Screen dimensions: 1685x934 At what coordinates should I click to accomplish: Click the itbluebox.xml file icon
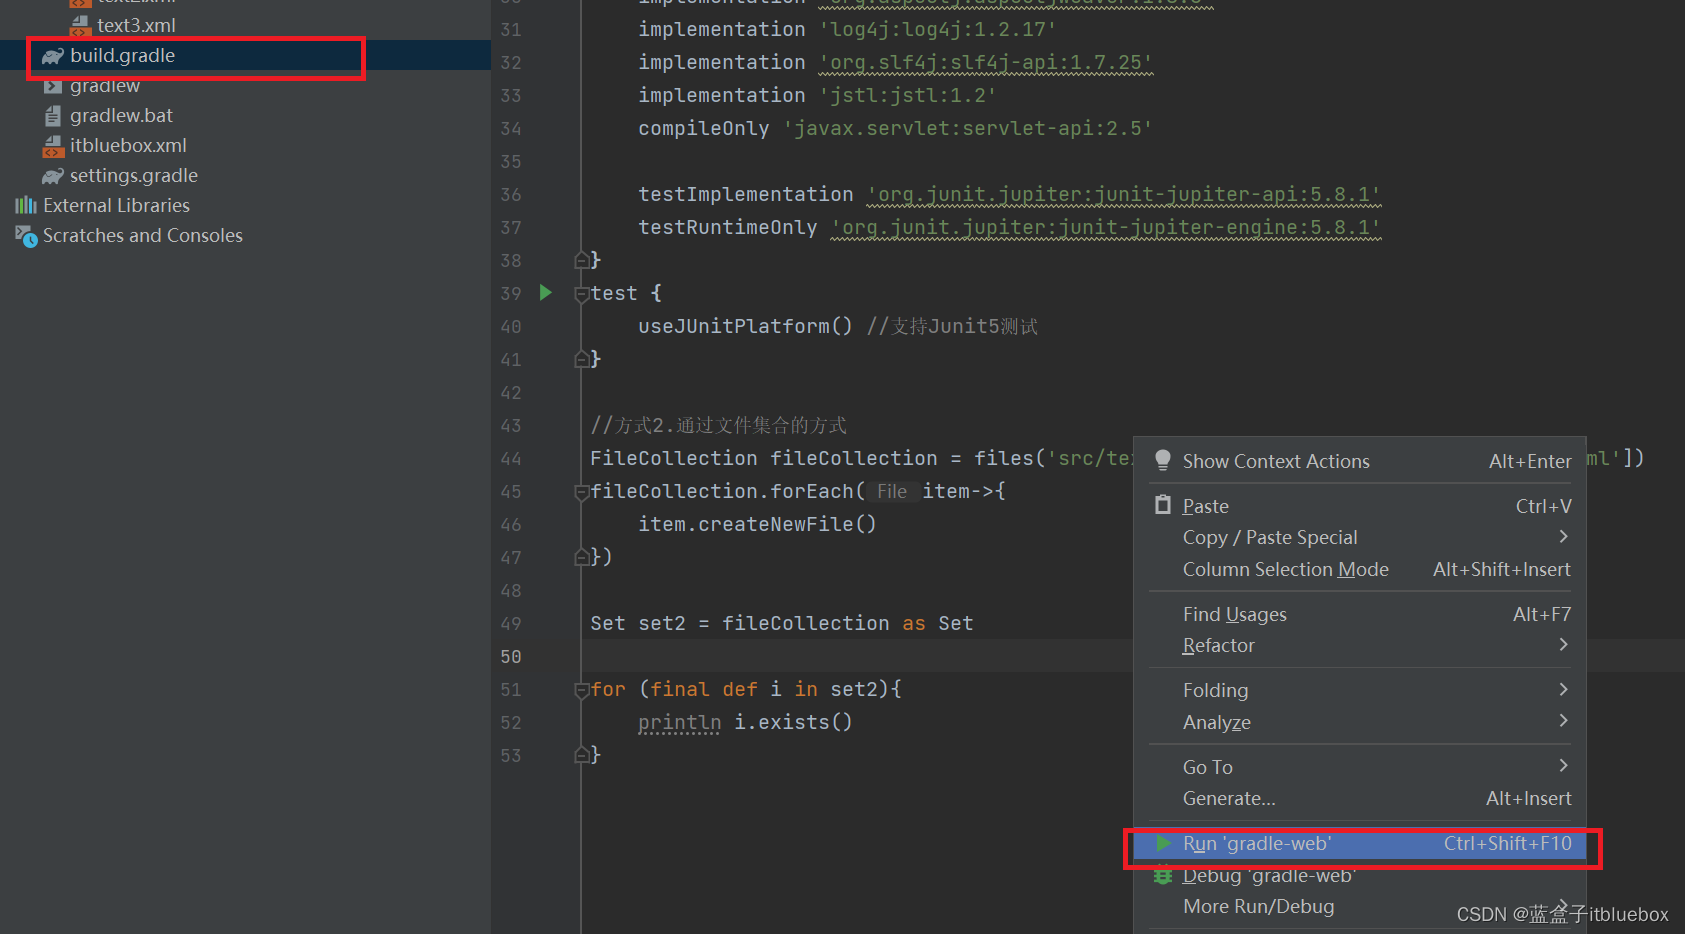pyautogui.click(x=53, y=146)
